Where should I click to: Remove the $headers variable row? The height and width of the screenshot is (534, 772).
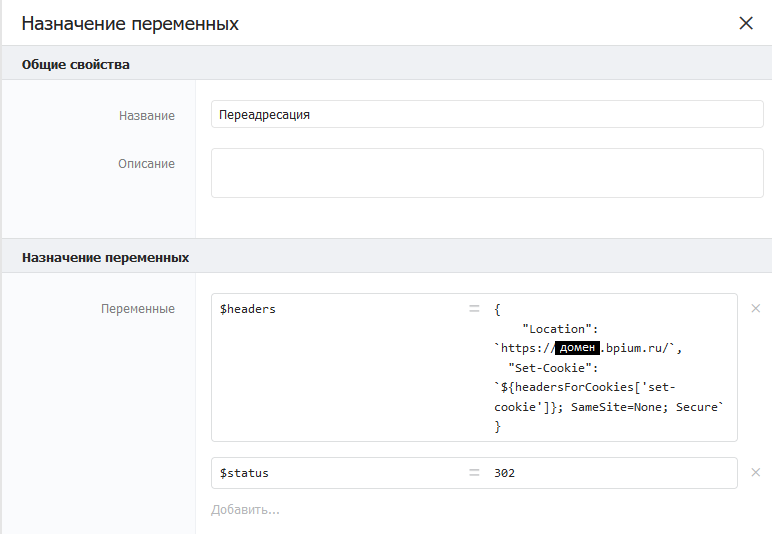[x=755, y=309]
